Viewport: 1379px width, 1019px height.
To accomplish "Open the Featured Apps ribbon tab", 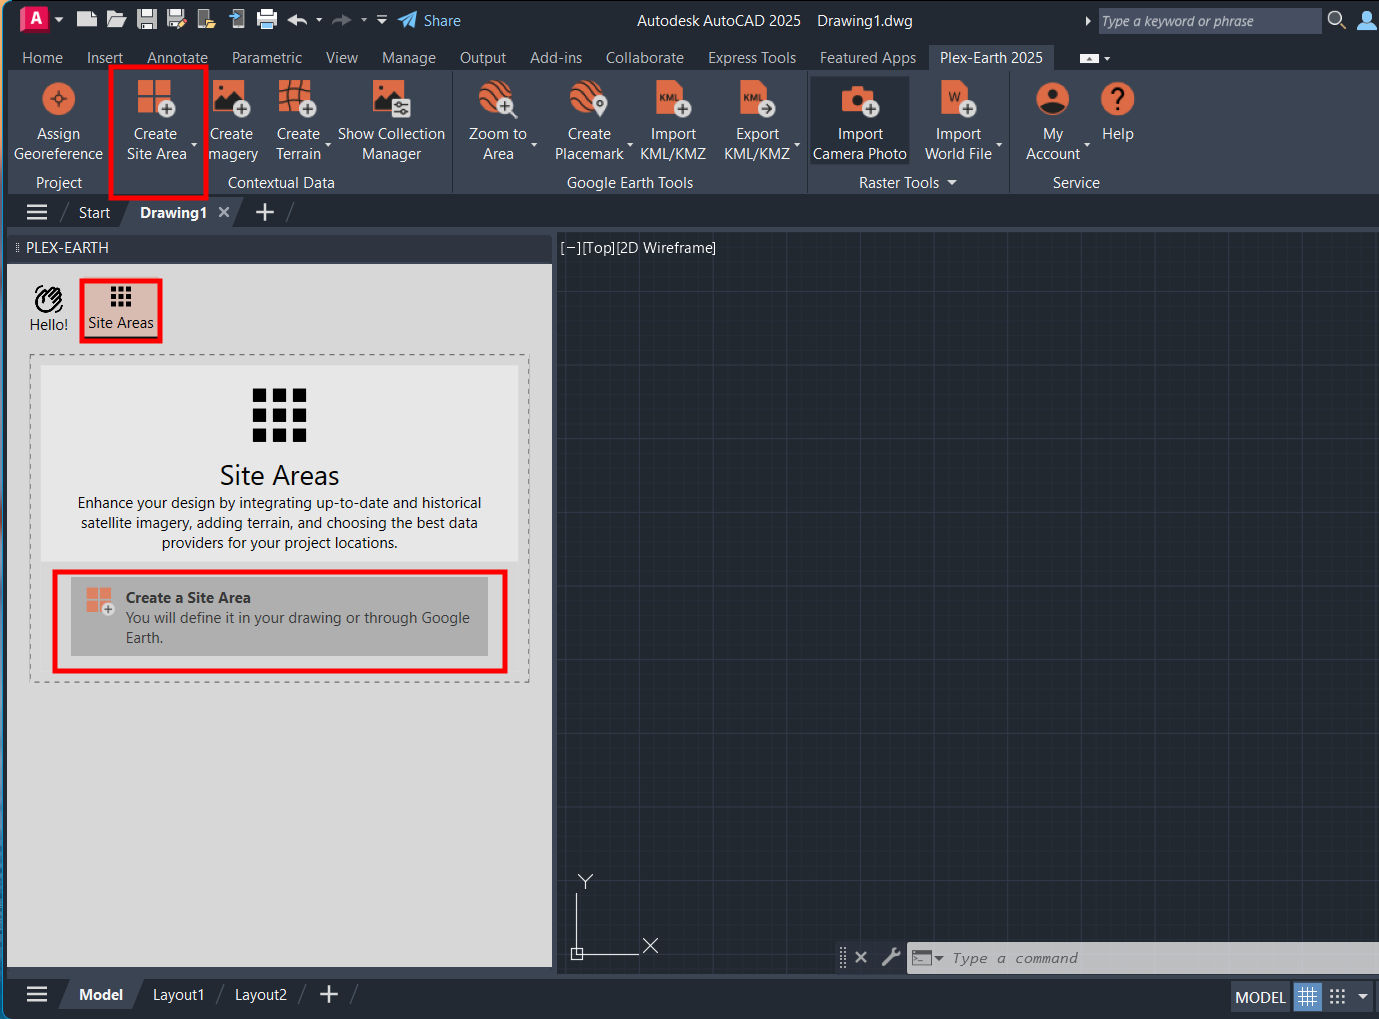I will (868, 58).
